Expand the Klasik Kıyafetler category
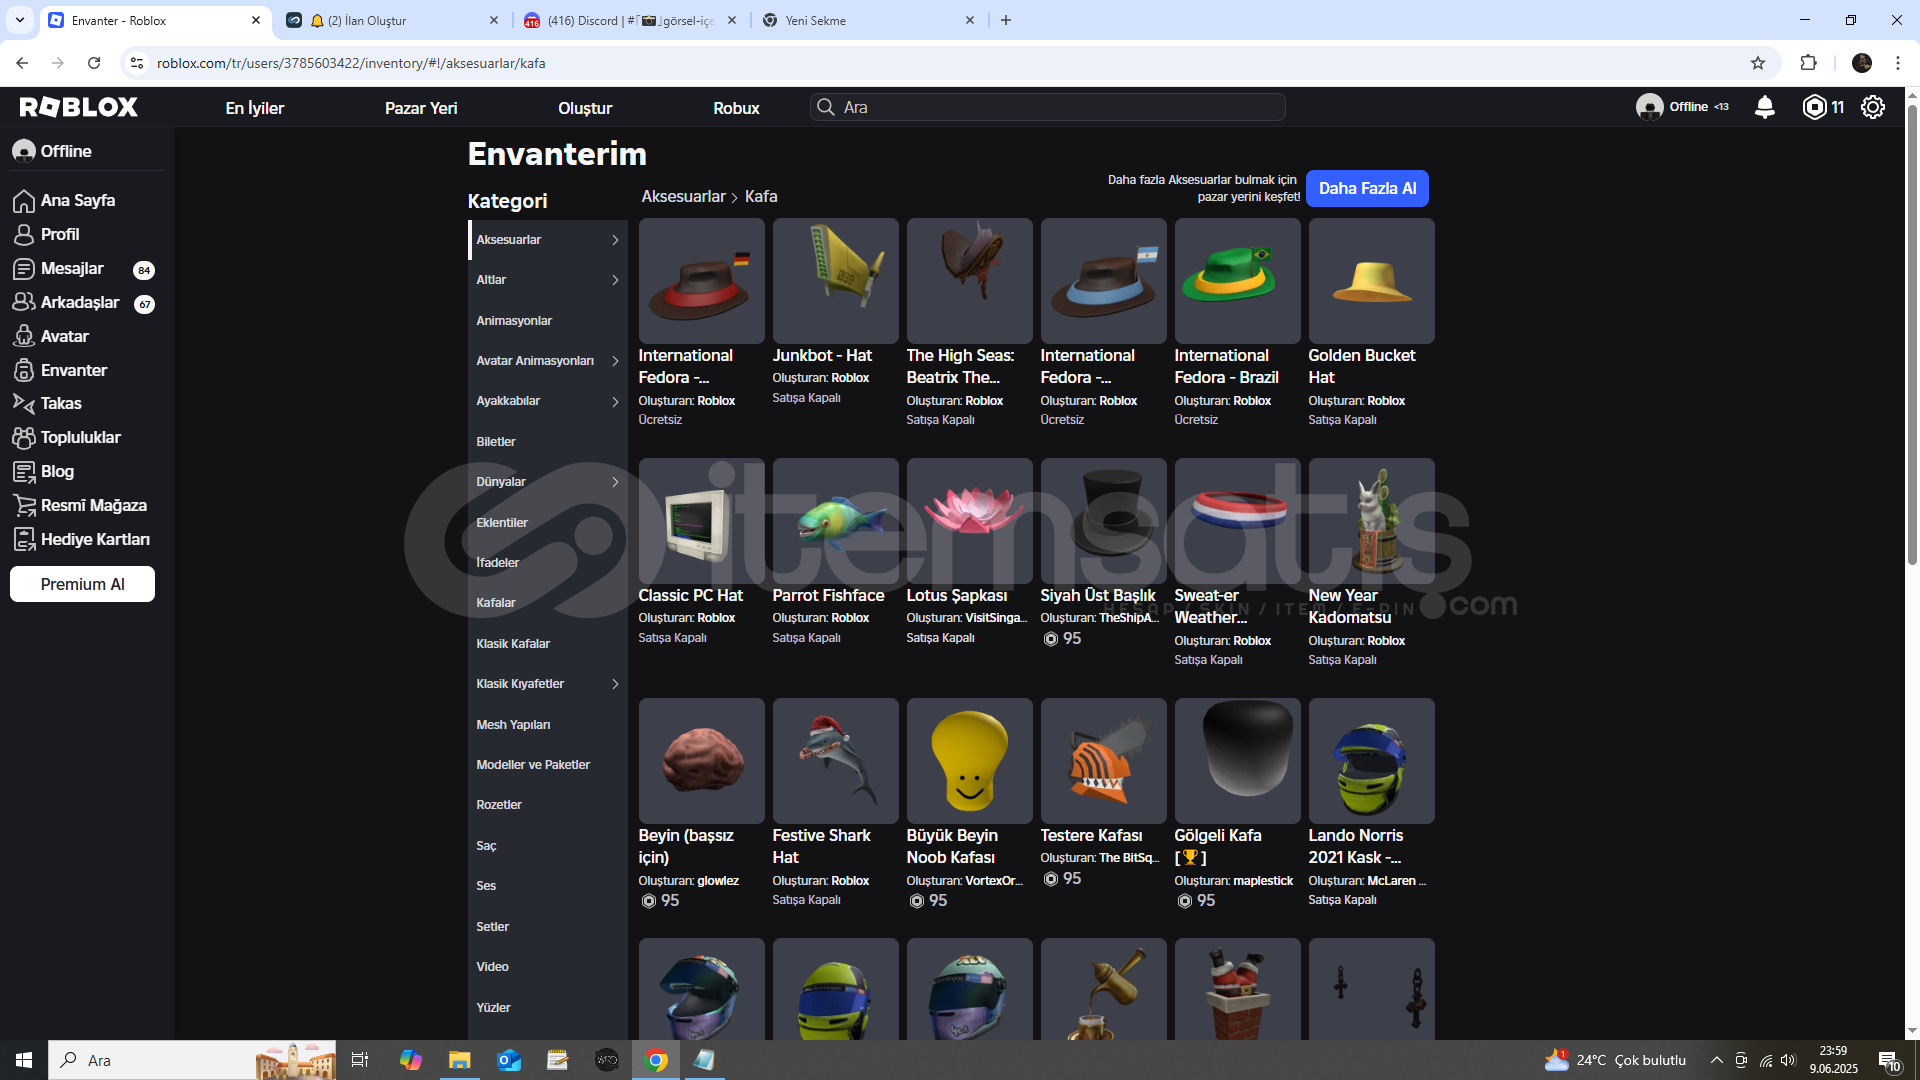 click(547, 684)
